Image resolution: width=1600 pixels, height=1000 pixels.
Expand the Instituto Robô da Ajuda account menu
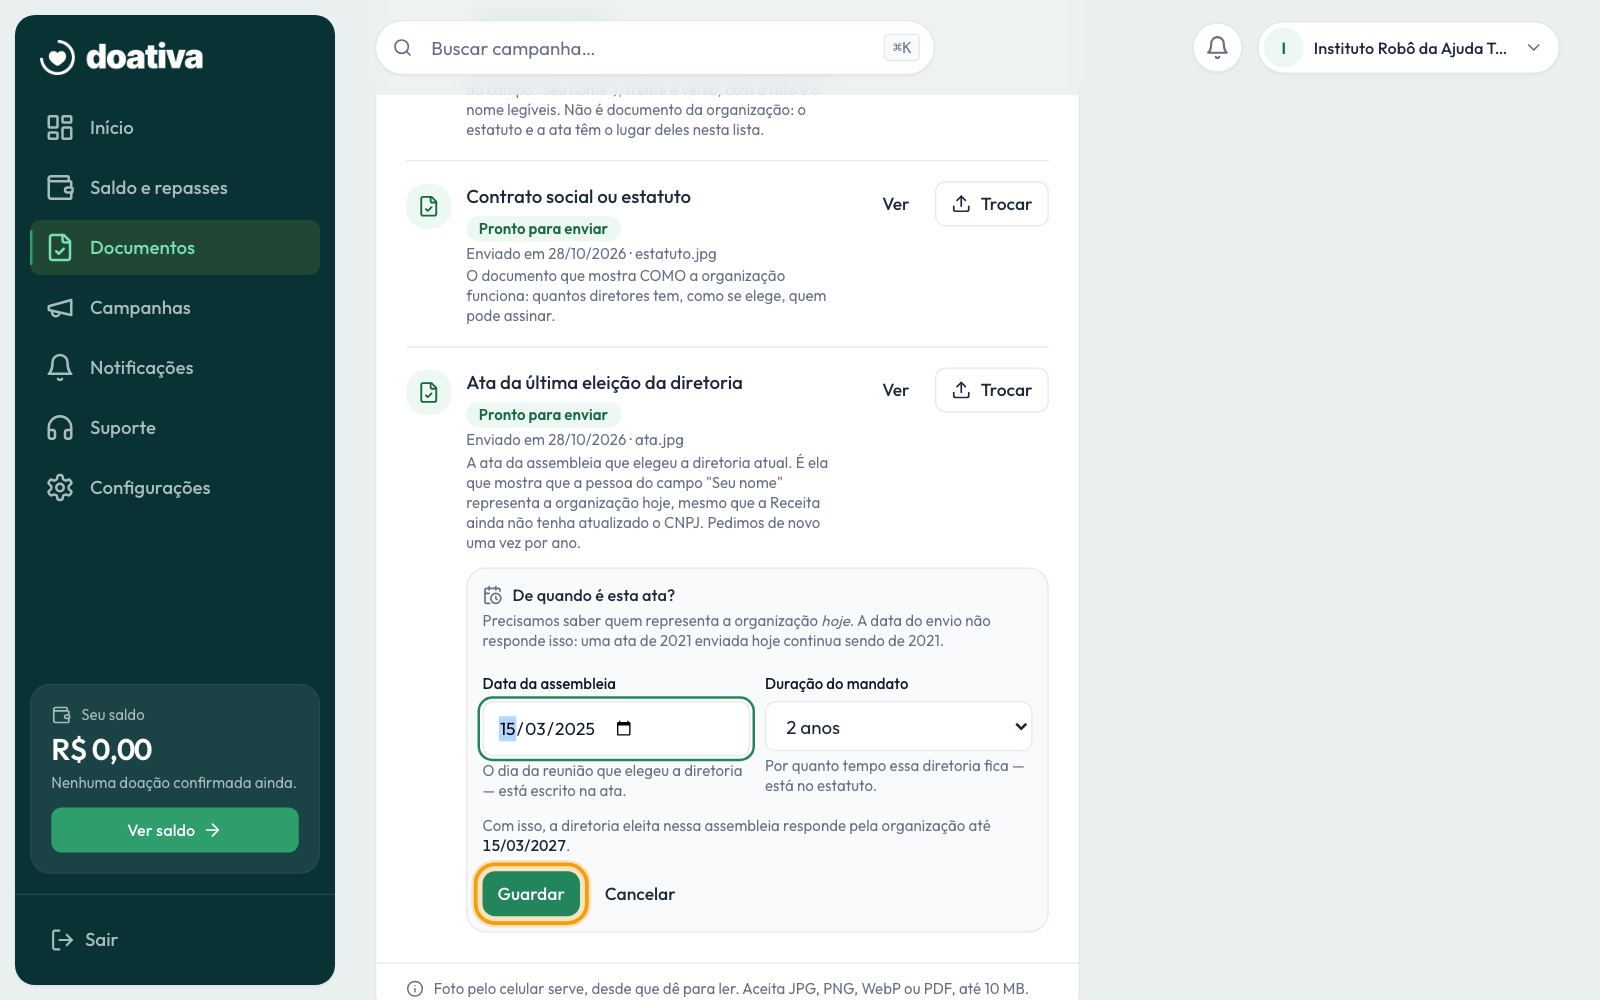tap(1409, 48)
